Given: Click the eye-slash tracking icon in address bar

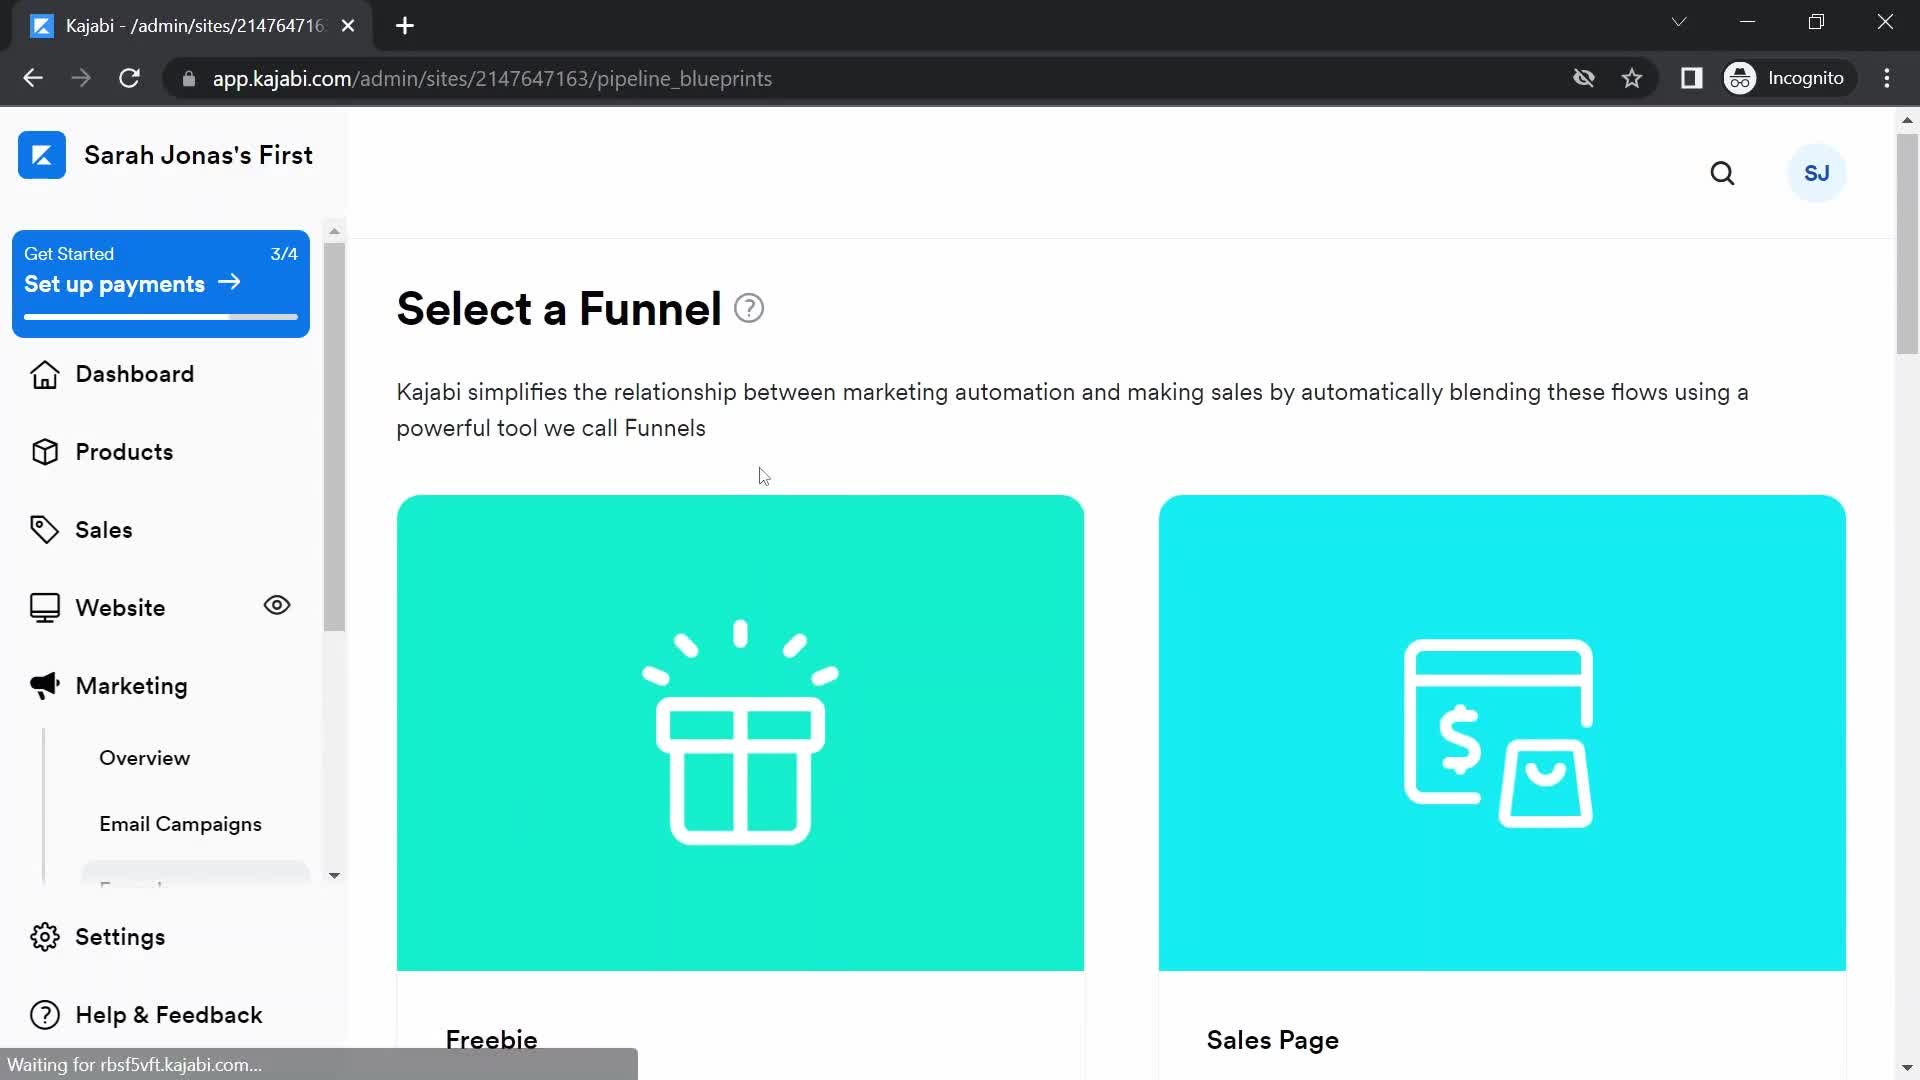Looking at the screenshot, I should [1583, 78].
